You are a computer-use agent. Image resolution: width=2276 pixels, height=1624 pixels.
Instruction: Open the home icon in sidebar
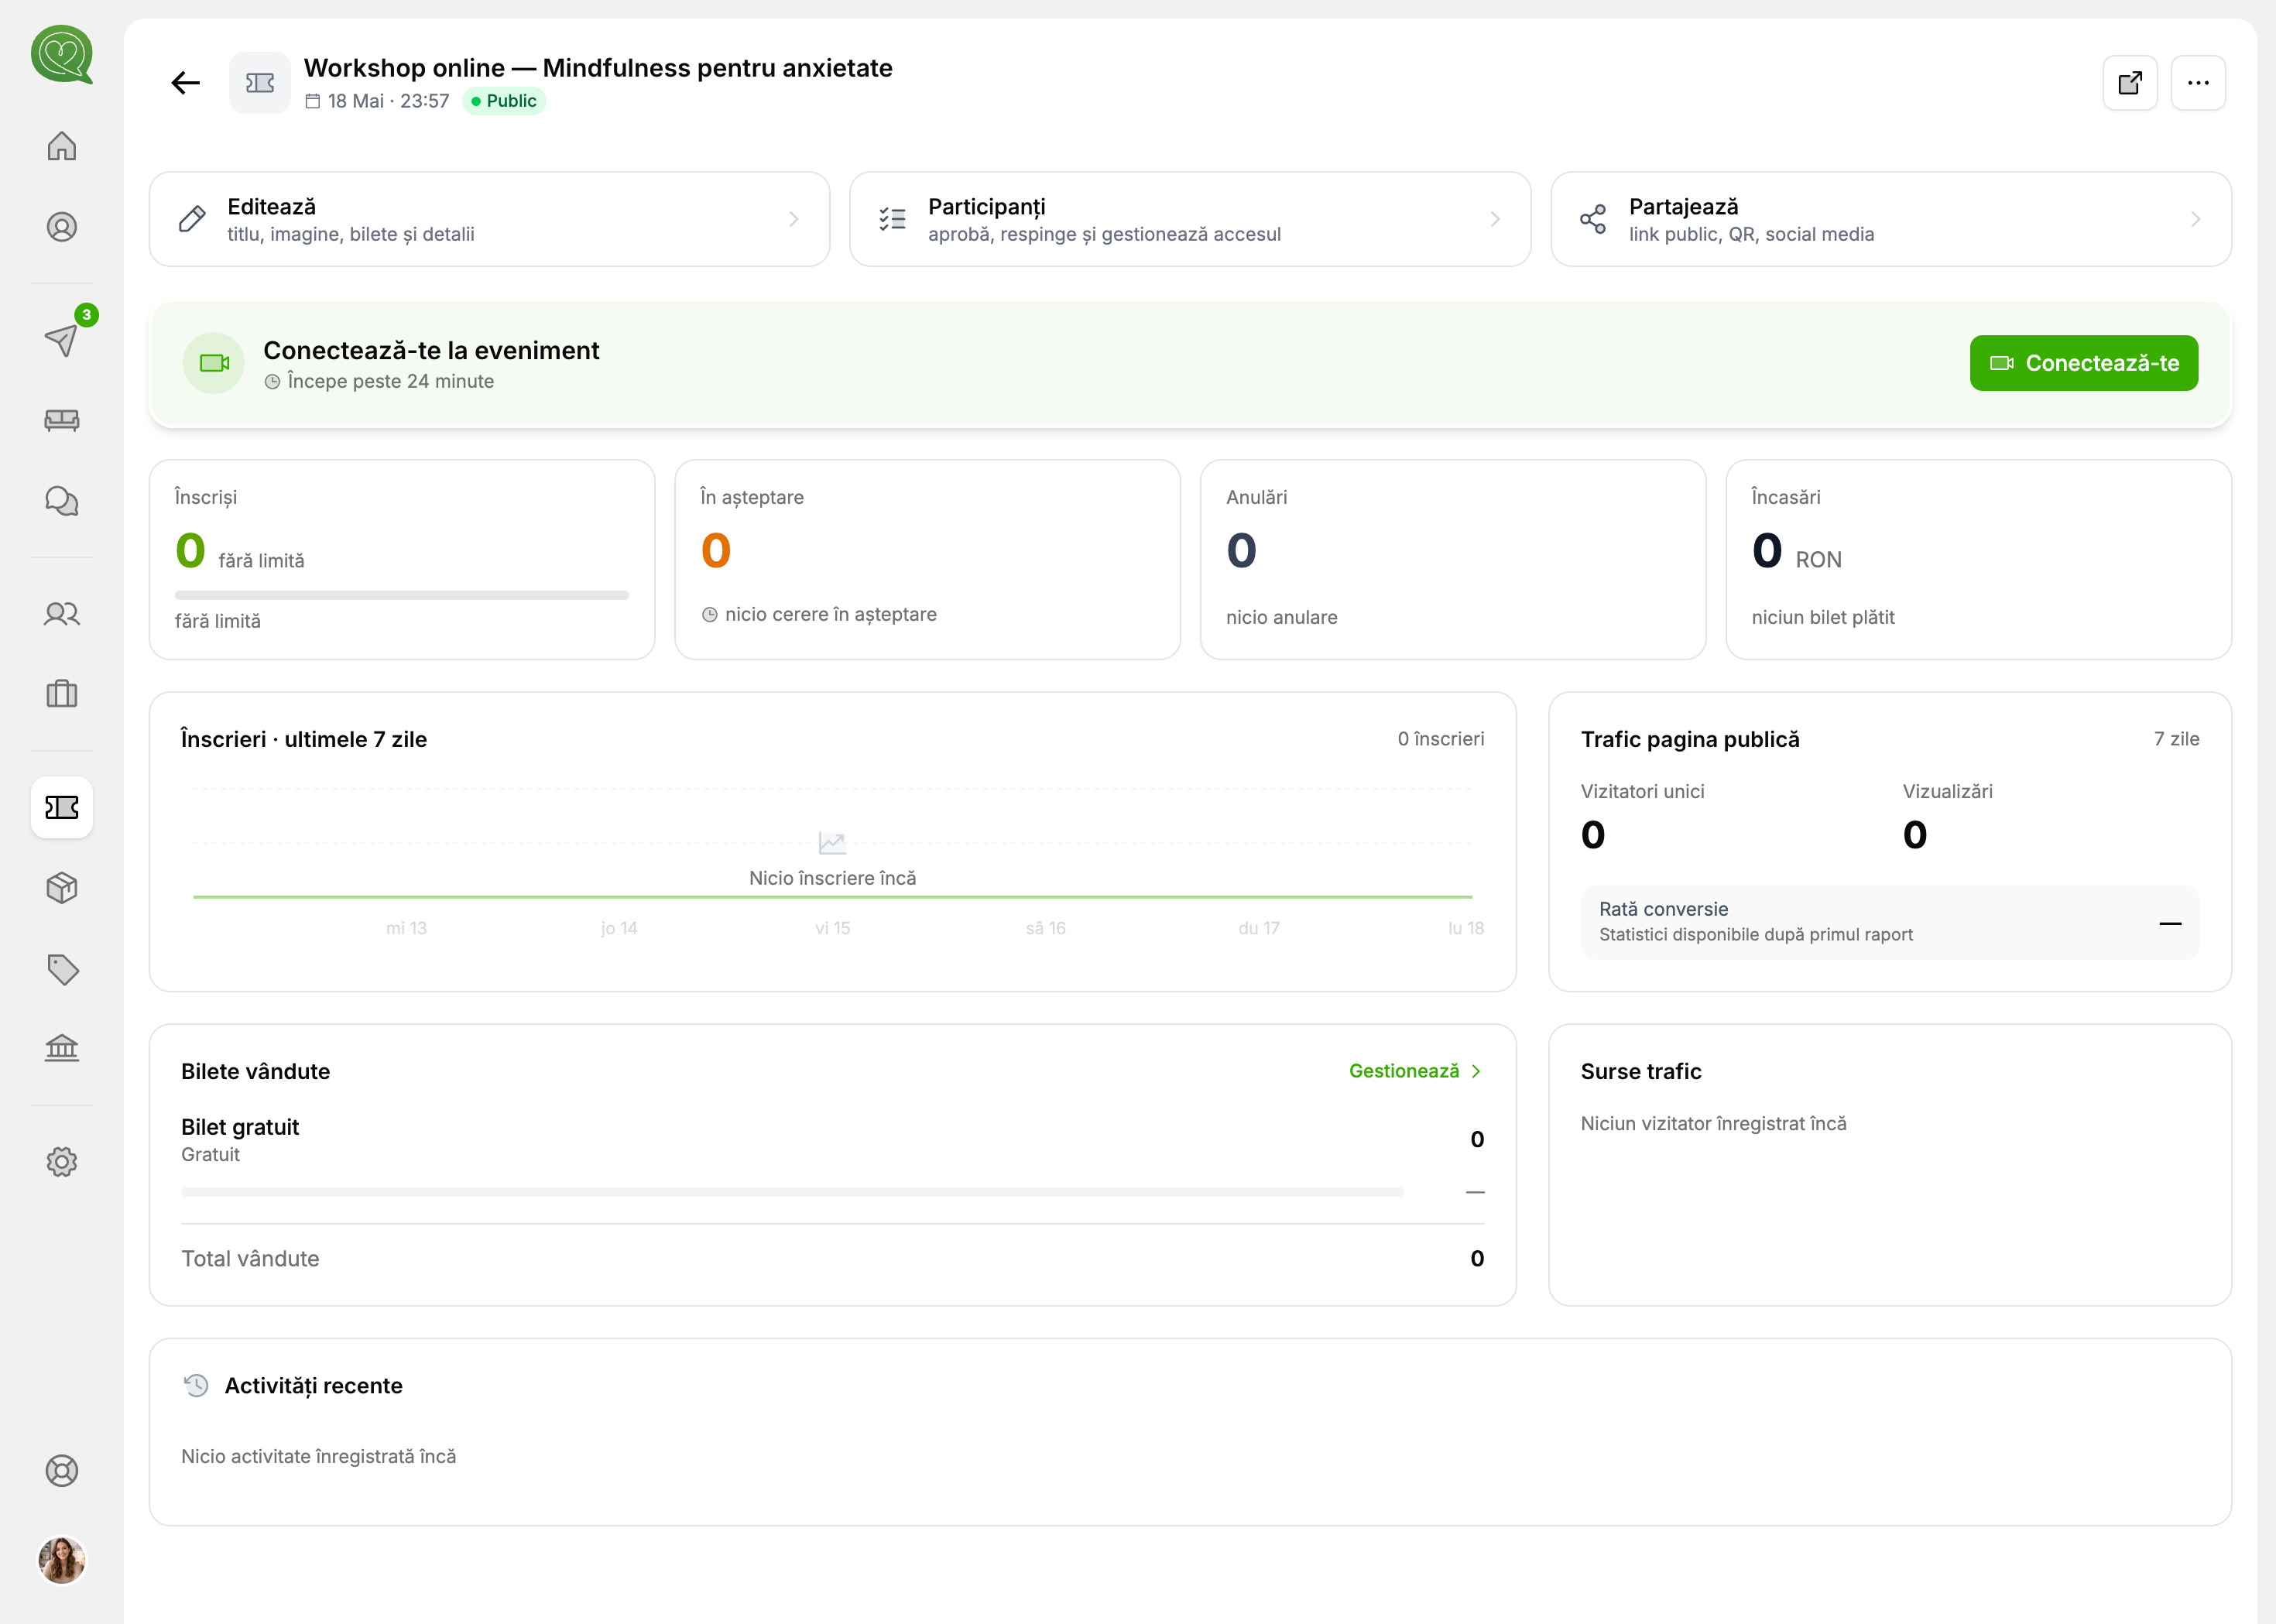[x=62, y=146]
